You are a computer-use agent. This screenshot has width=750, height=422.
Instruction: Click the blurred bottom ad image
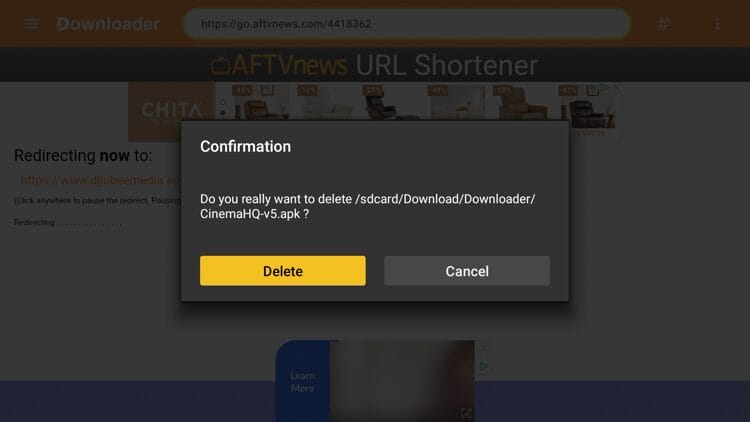pyautogui.click(x=402, y=381)
